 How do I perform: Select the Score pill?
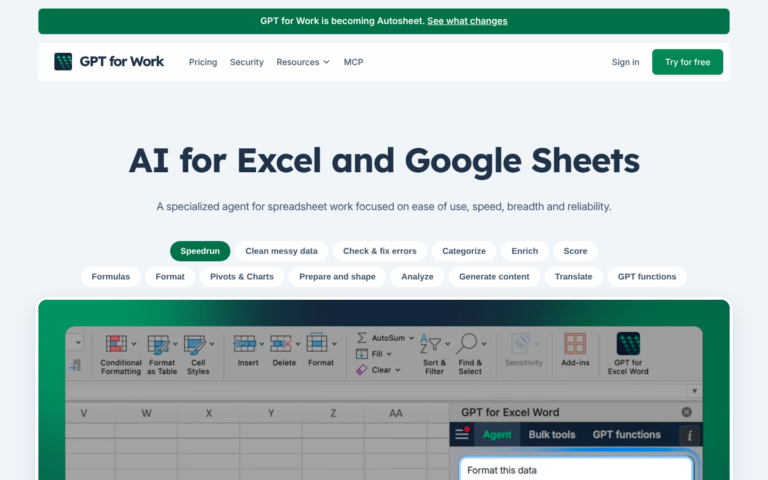point(575,251)
